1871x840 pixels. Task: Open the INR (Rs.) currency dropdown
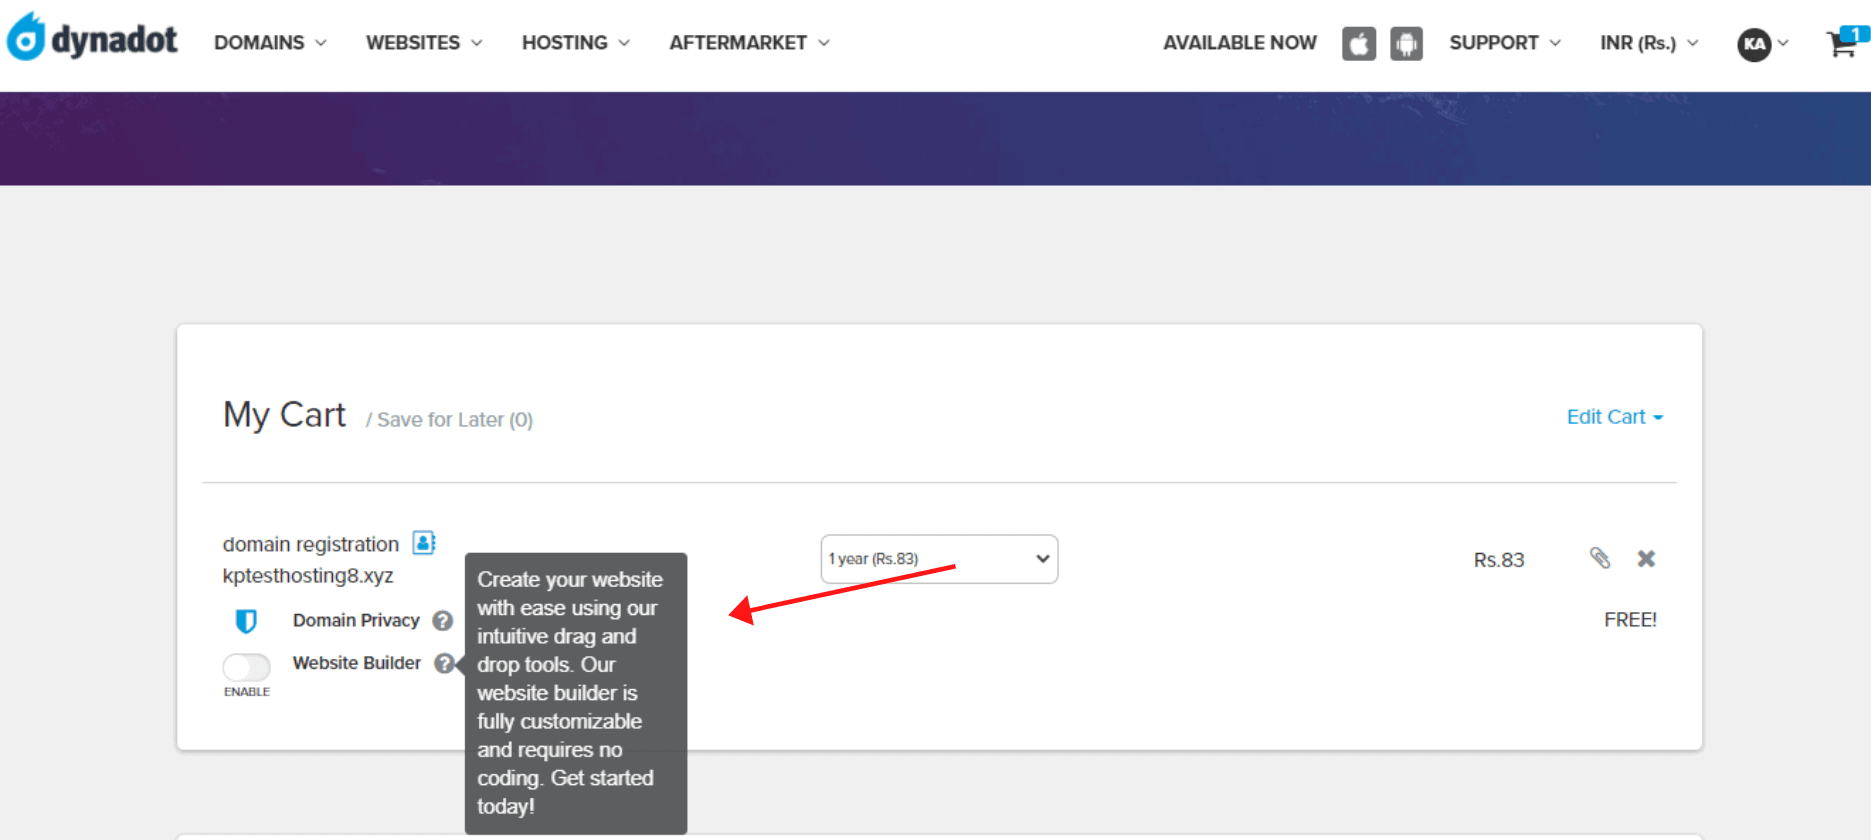click(1649, 43)
